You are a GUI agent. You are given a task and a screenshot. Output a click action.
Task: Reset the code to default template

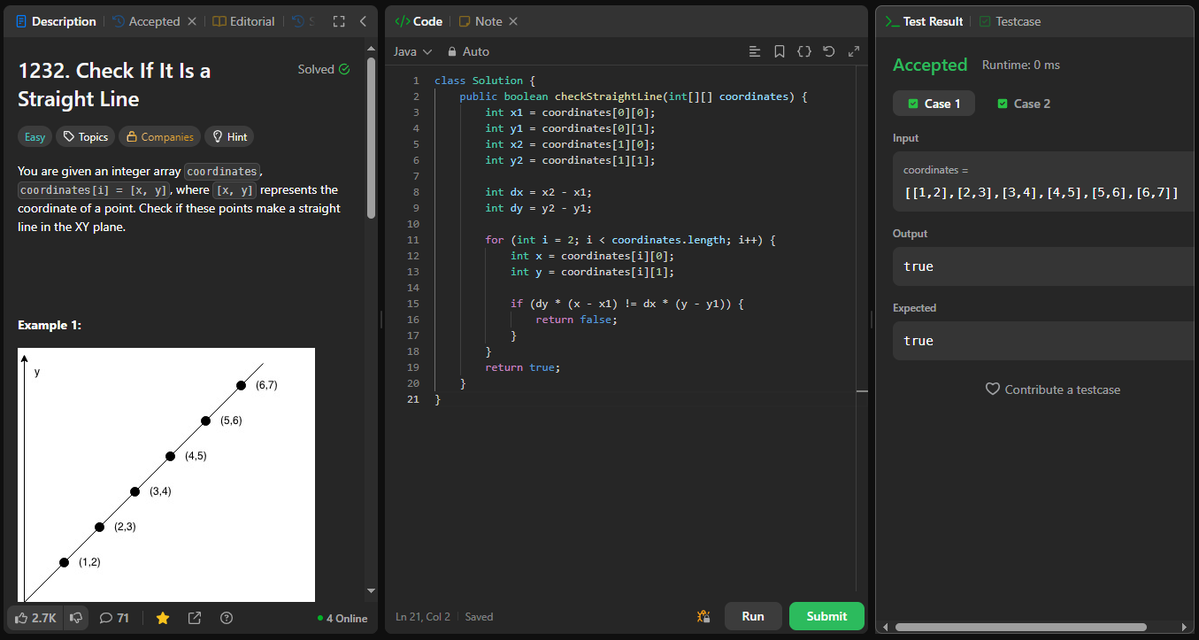[829, 51]
